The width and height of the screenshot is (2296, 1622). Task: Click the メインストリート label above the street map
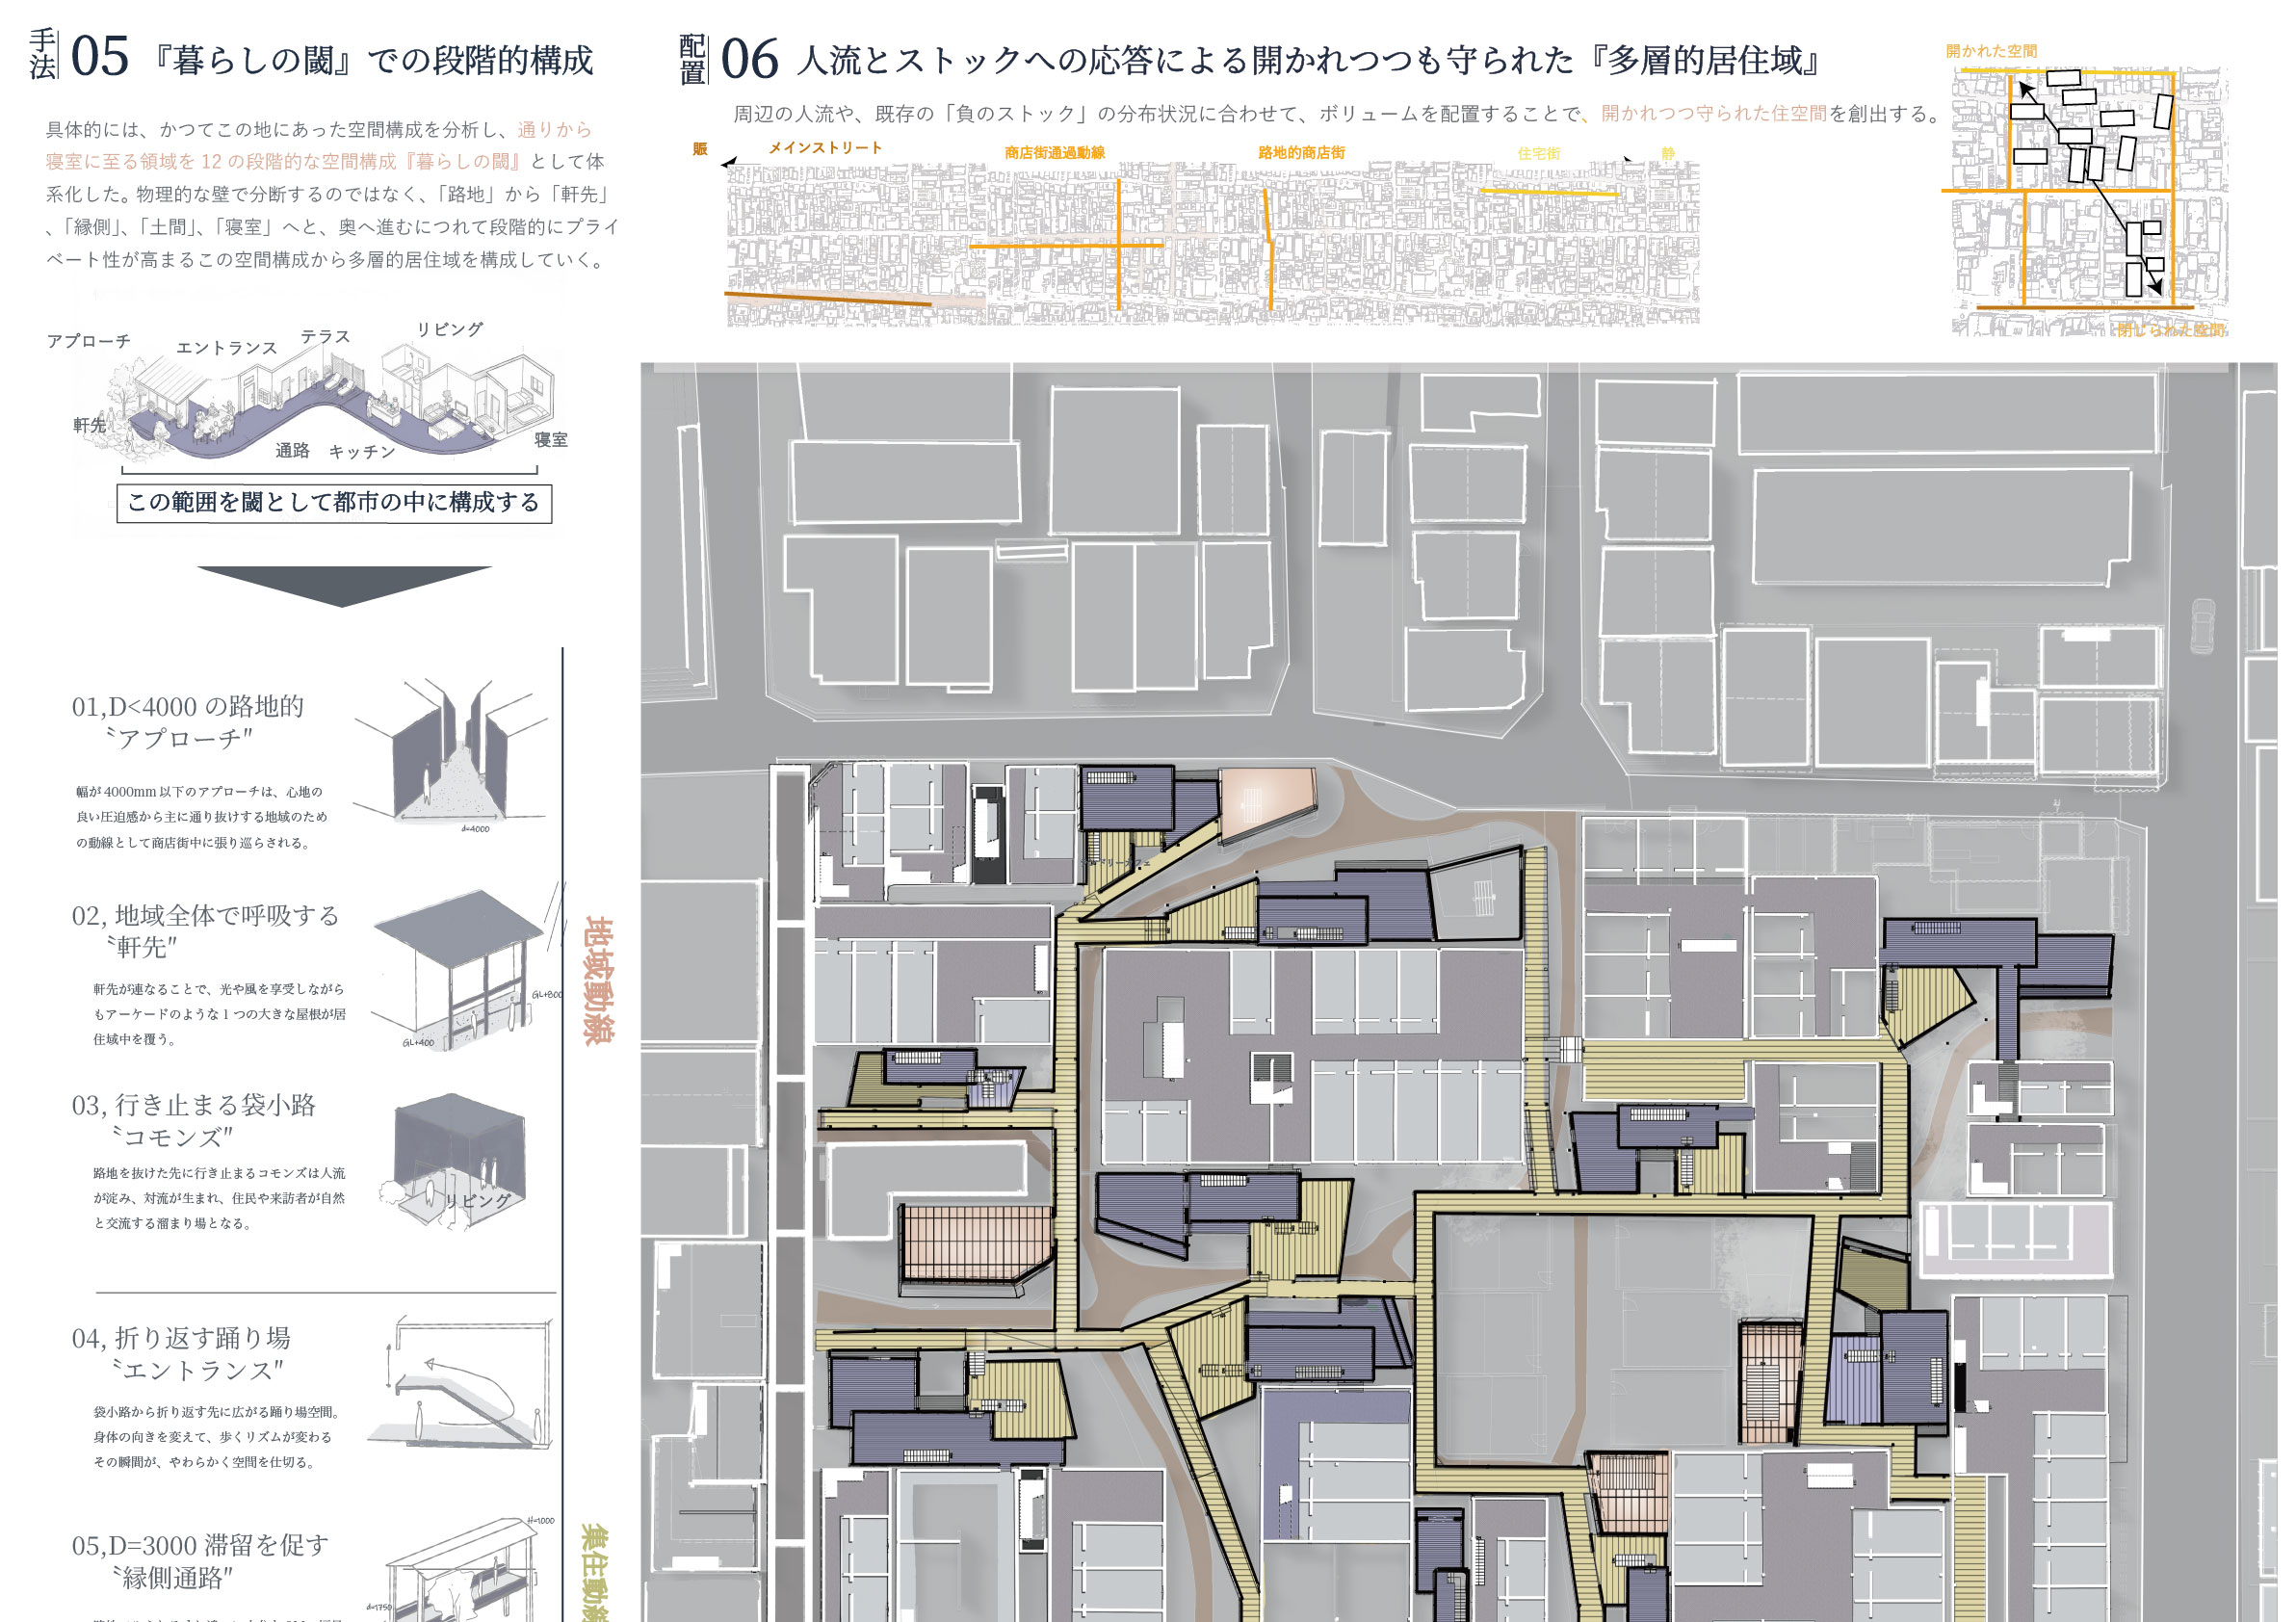pos(825,148)
